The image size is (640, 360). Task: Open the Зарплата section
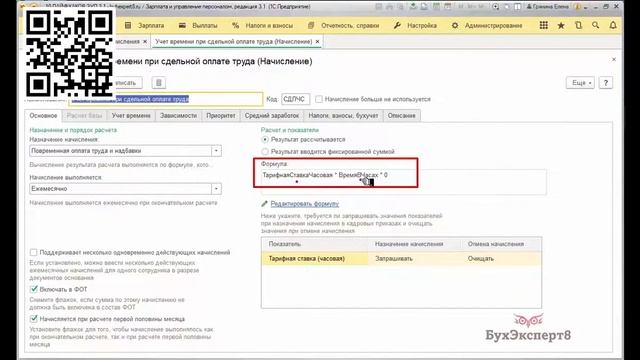pyautogui.click(x=145, y=25)
